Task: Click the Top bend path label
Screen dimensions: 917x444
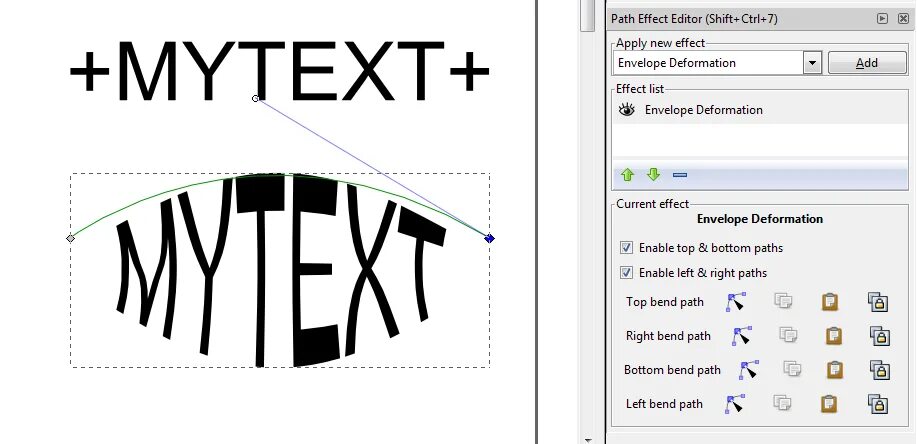Action: pos(665,302)
